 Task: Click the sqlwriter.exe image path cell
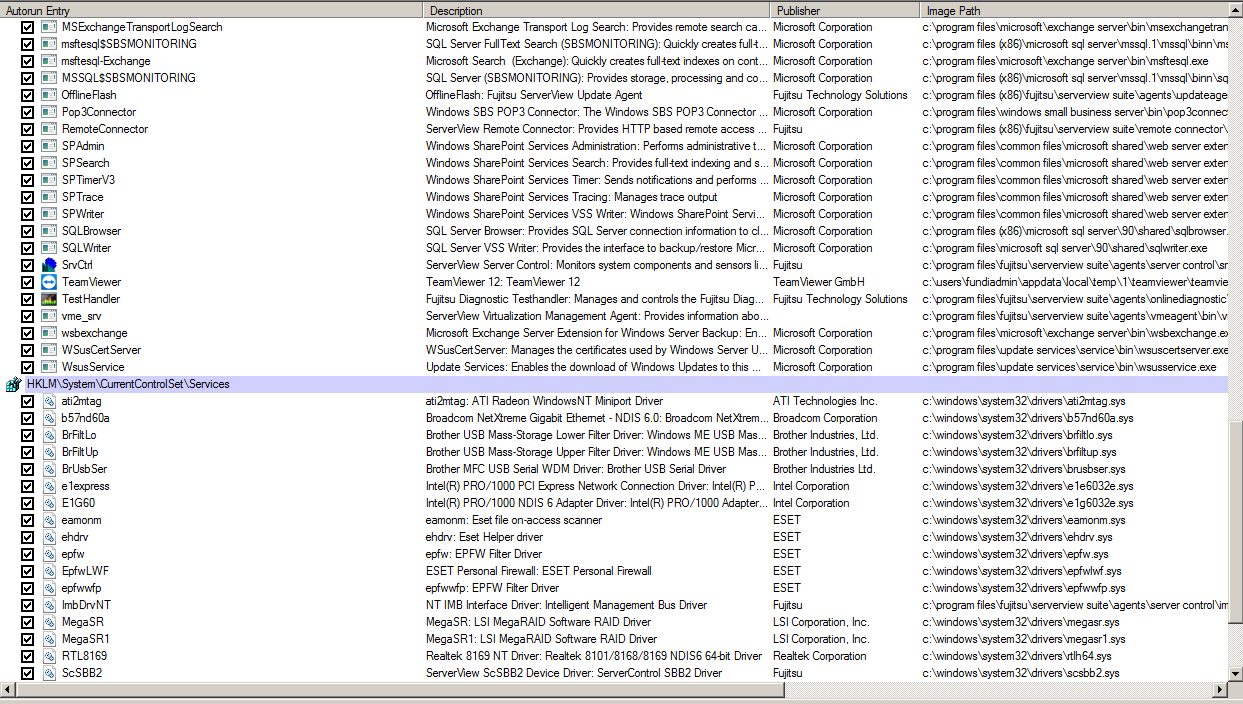[1065, 248]
